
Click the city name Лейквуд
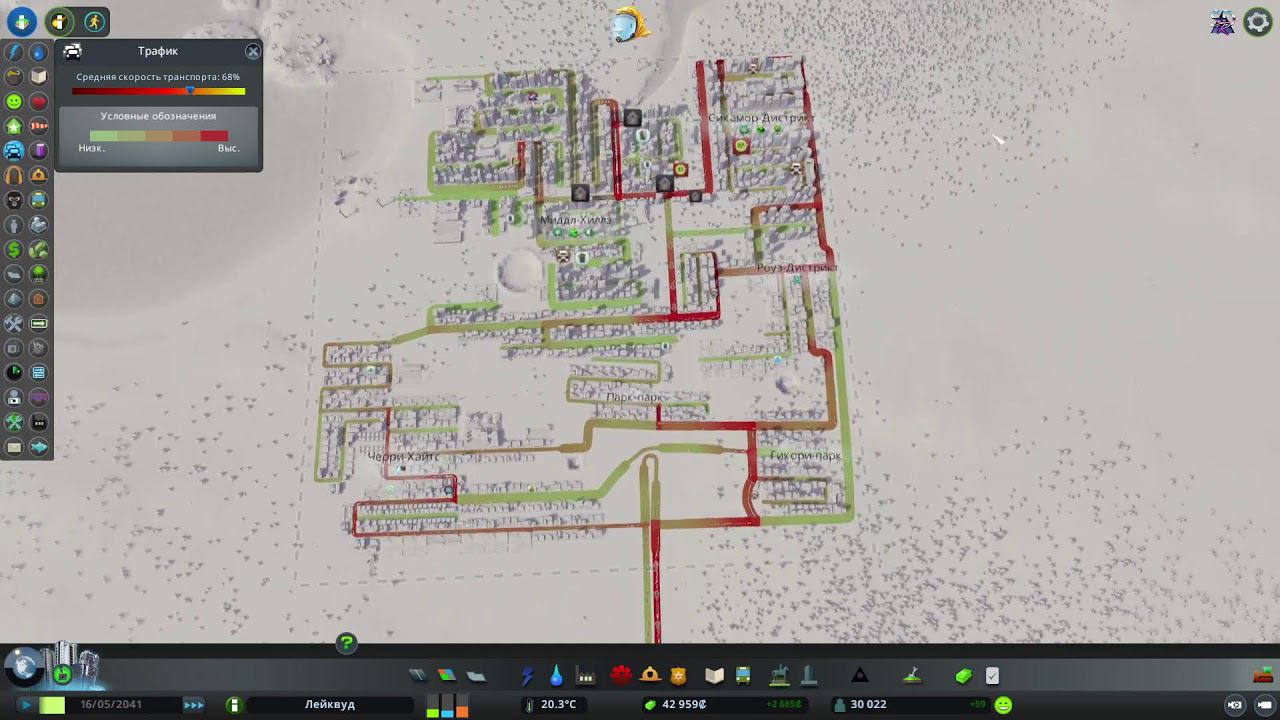pos(330,705)
